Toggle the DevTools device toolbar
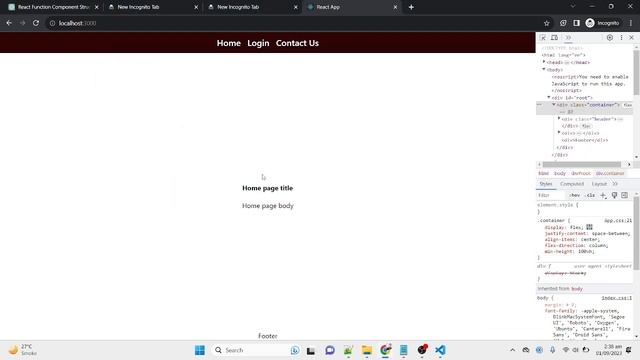This screenshot has height=360, width=640. pyautogui.click(x=554, y=38)
